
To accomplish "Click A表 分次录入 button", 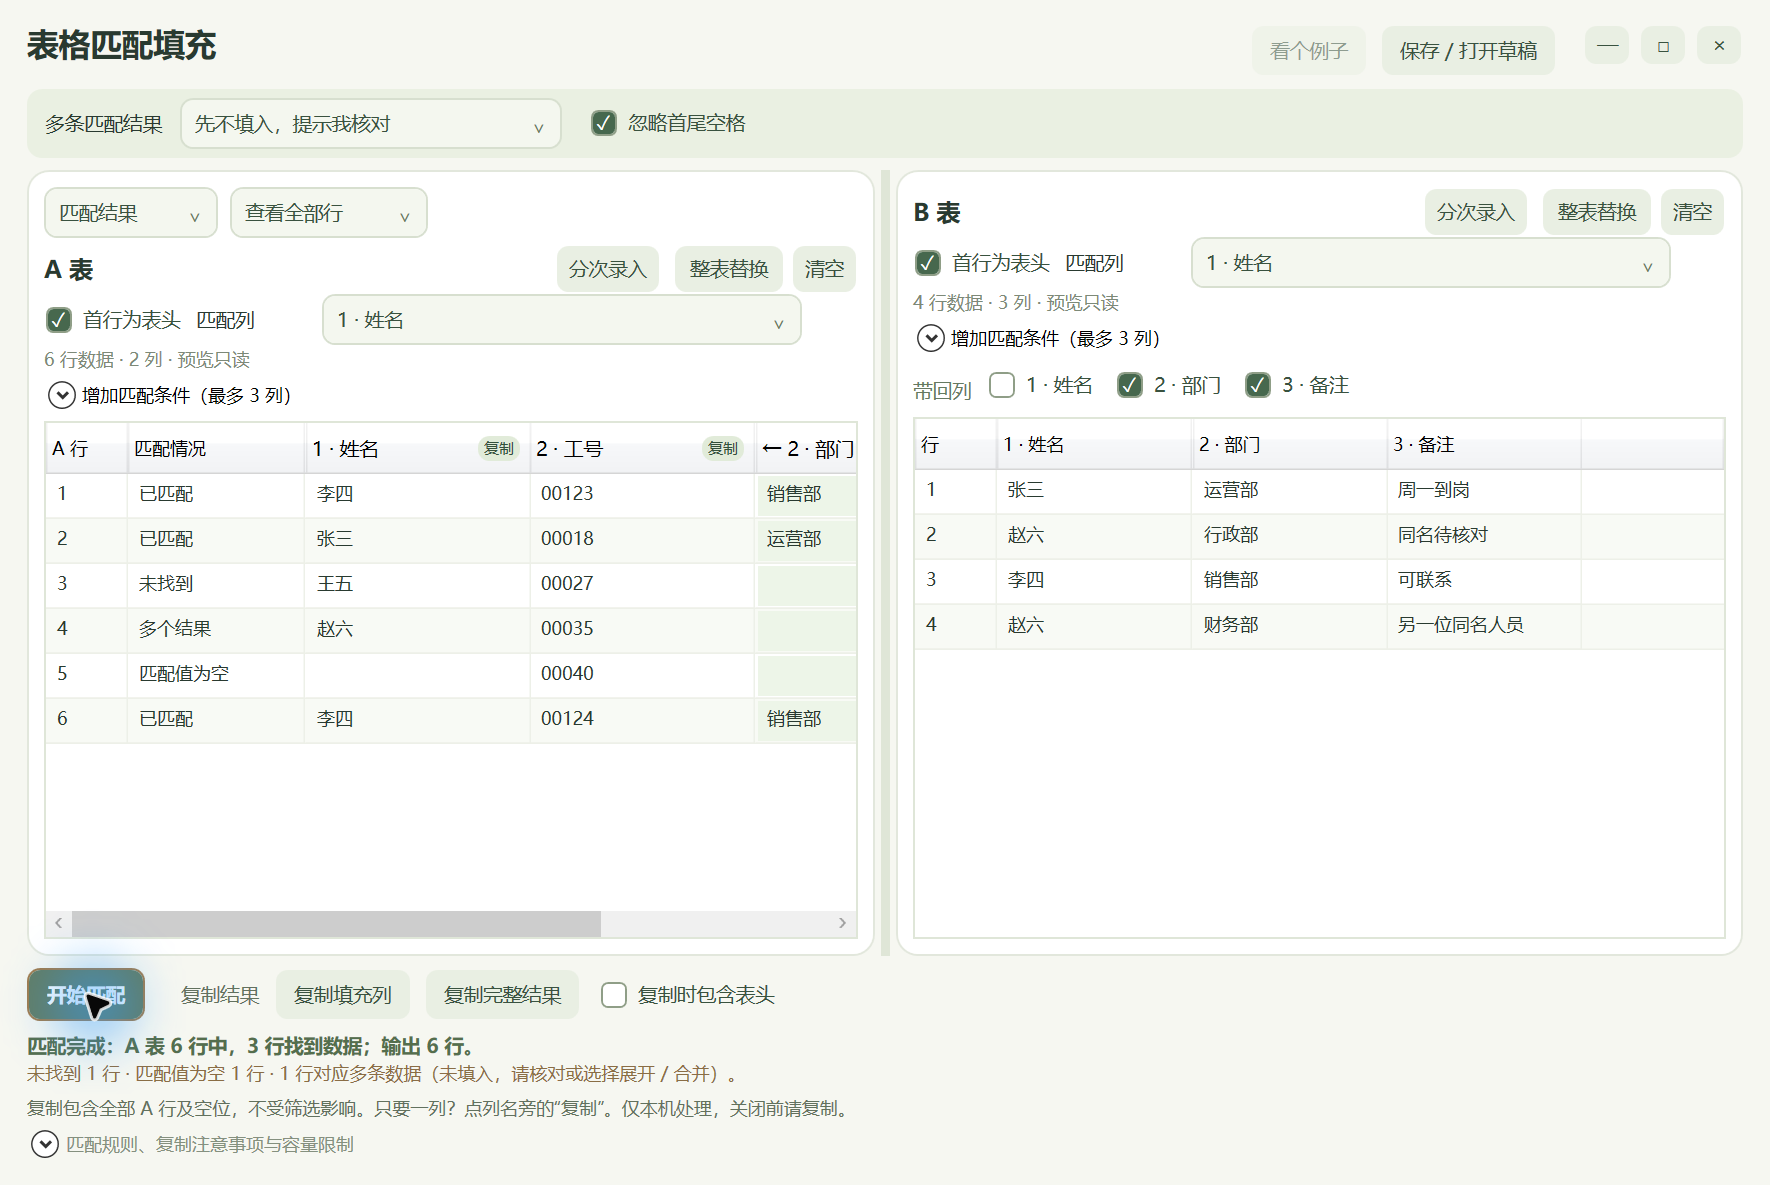I will coord(608,269).
